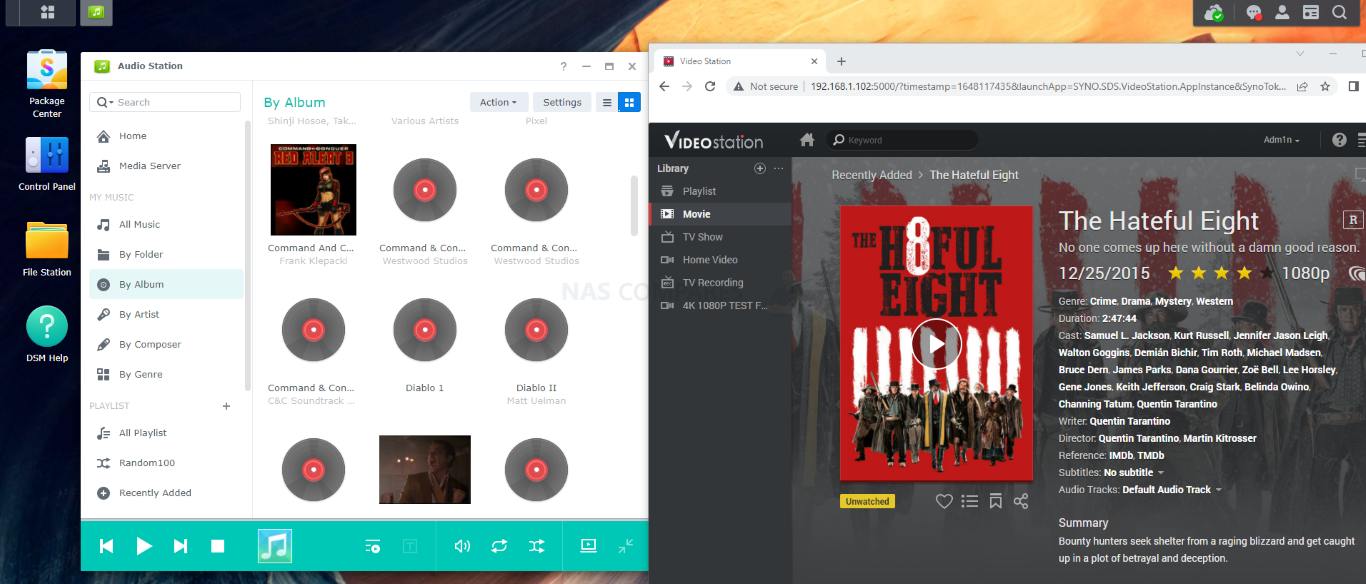The height and width of the screenshot is (584, 1366).
Task: Browse music By Genre
Action: (166, 375)
